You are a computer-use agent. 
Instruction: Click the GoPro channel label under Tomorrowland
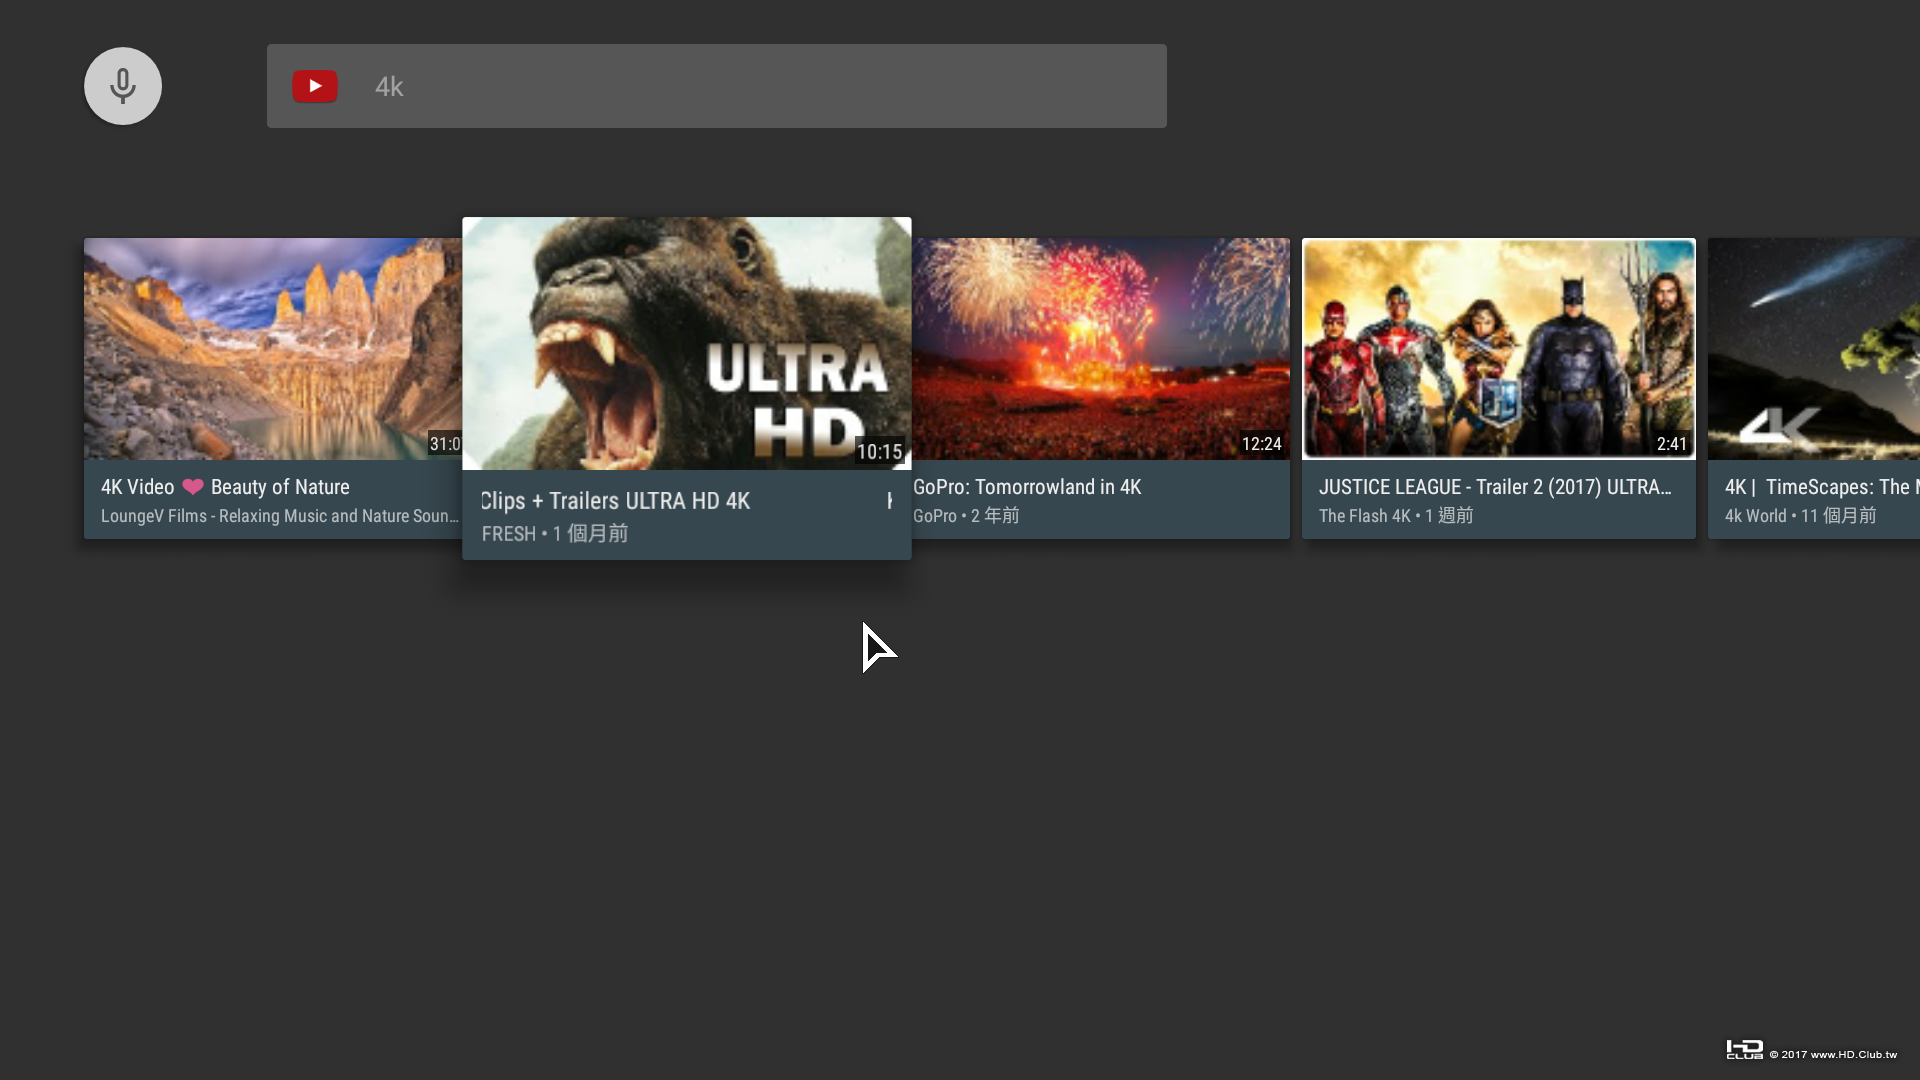coord(934,516)
